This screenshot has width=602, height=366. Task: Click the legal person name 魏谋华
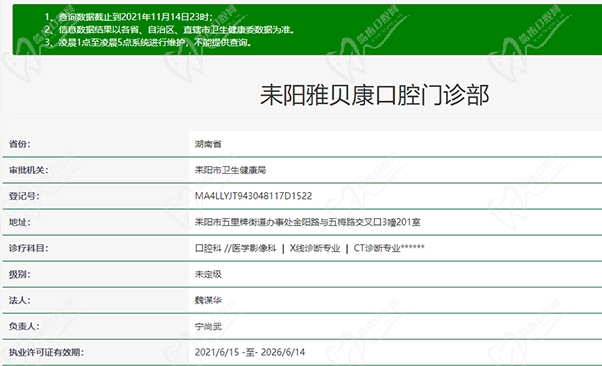click(x=208, y=300)
